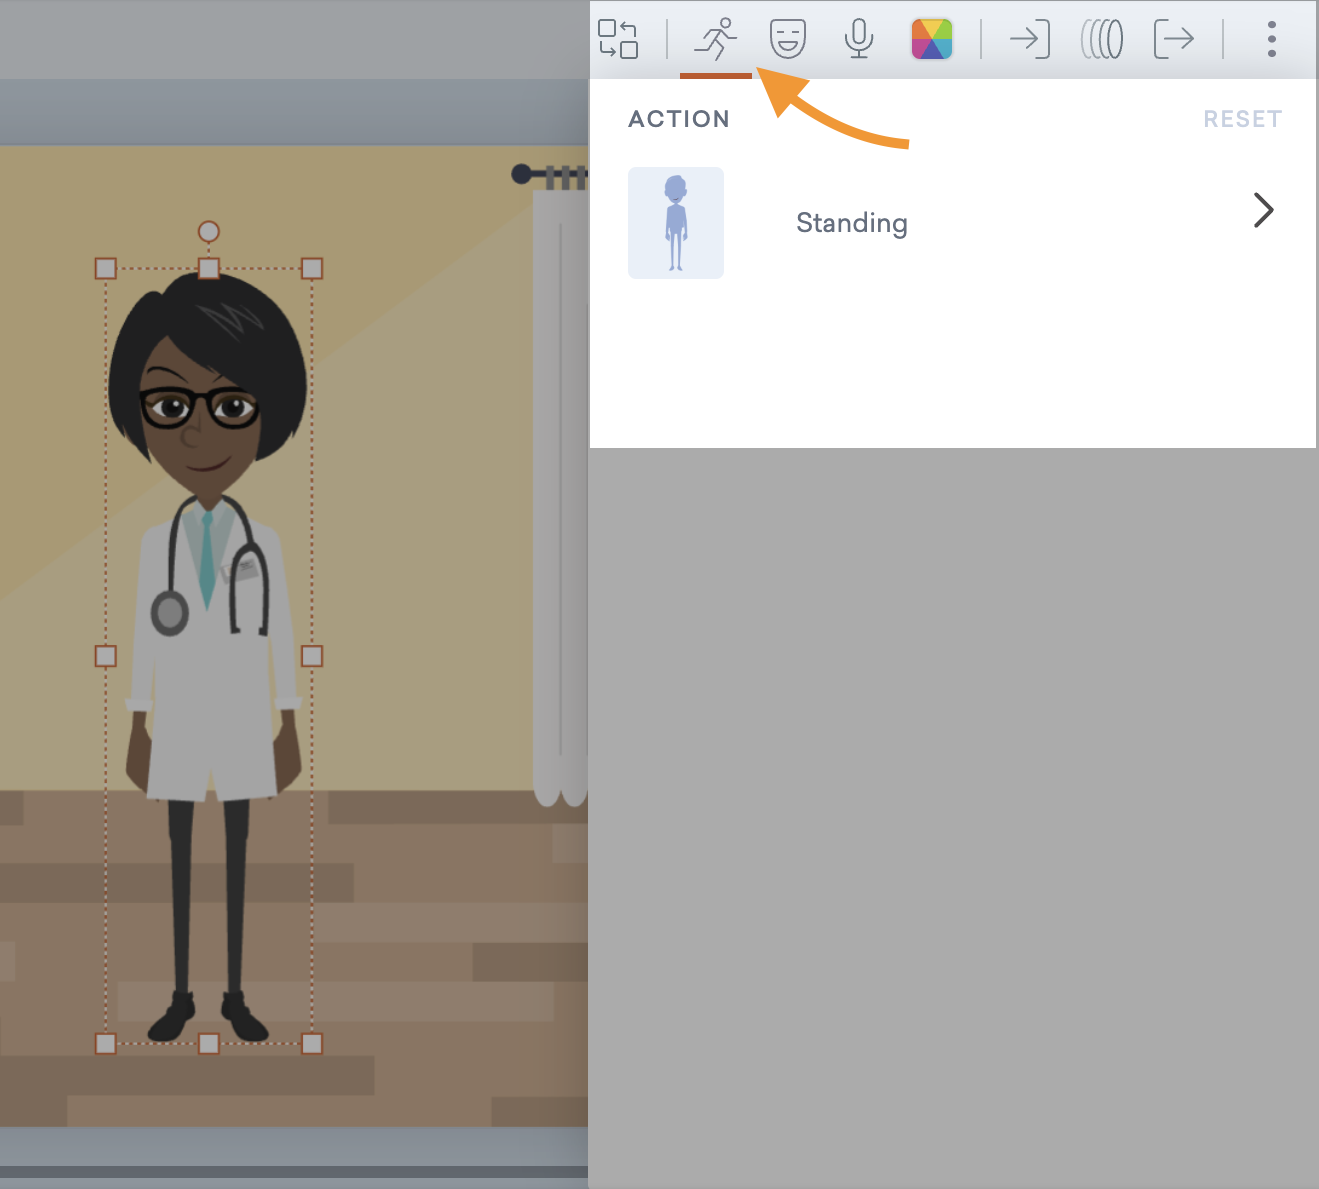Viewport: 1319px width, 1189px height.
Task: Click the rotation handle above the character
Action: tap(208, 232)
